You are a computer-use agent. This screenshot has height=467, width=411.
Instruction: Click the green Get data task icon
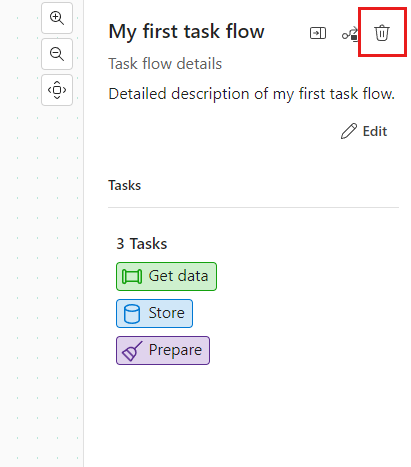point(132,277)
